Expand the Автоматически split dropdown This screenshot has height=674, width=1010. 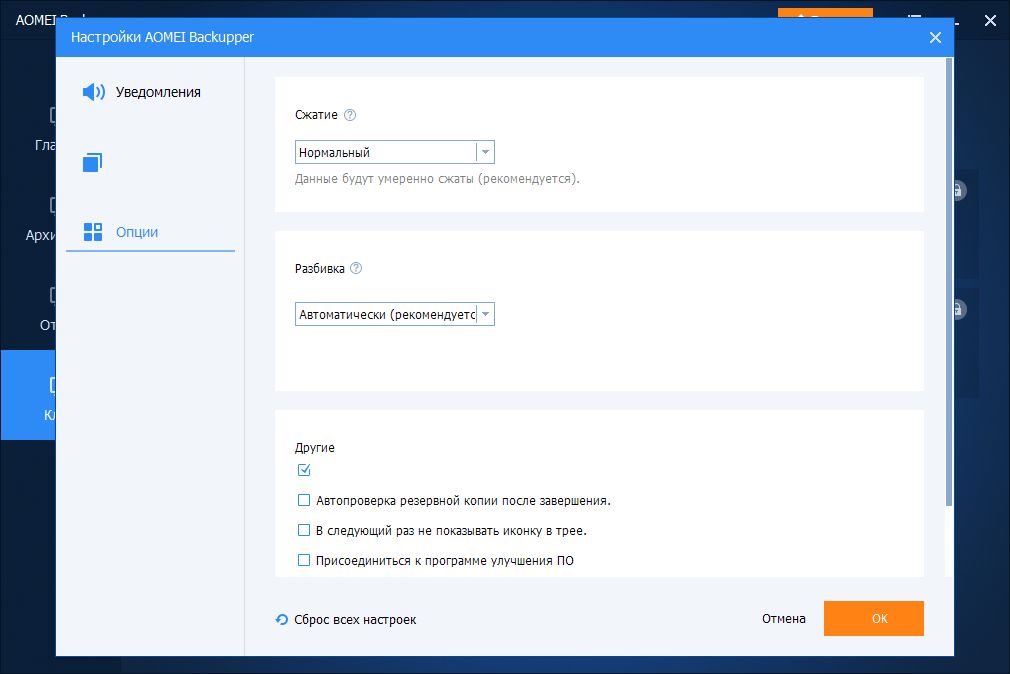tap(395, 314)
